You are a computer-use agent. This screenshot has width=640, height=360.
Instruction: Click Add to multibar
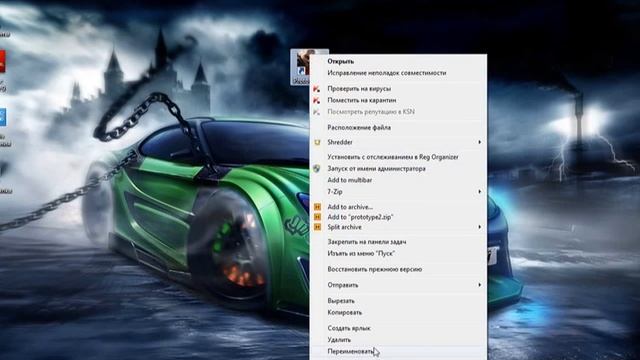[x=349, y=180]
